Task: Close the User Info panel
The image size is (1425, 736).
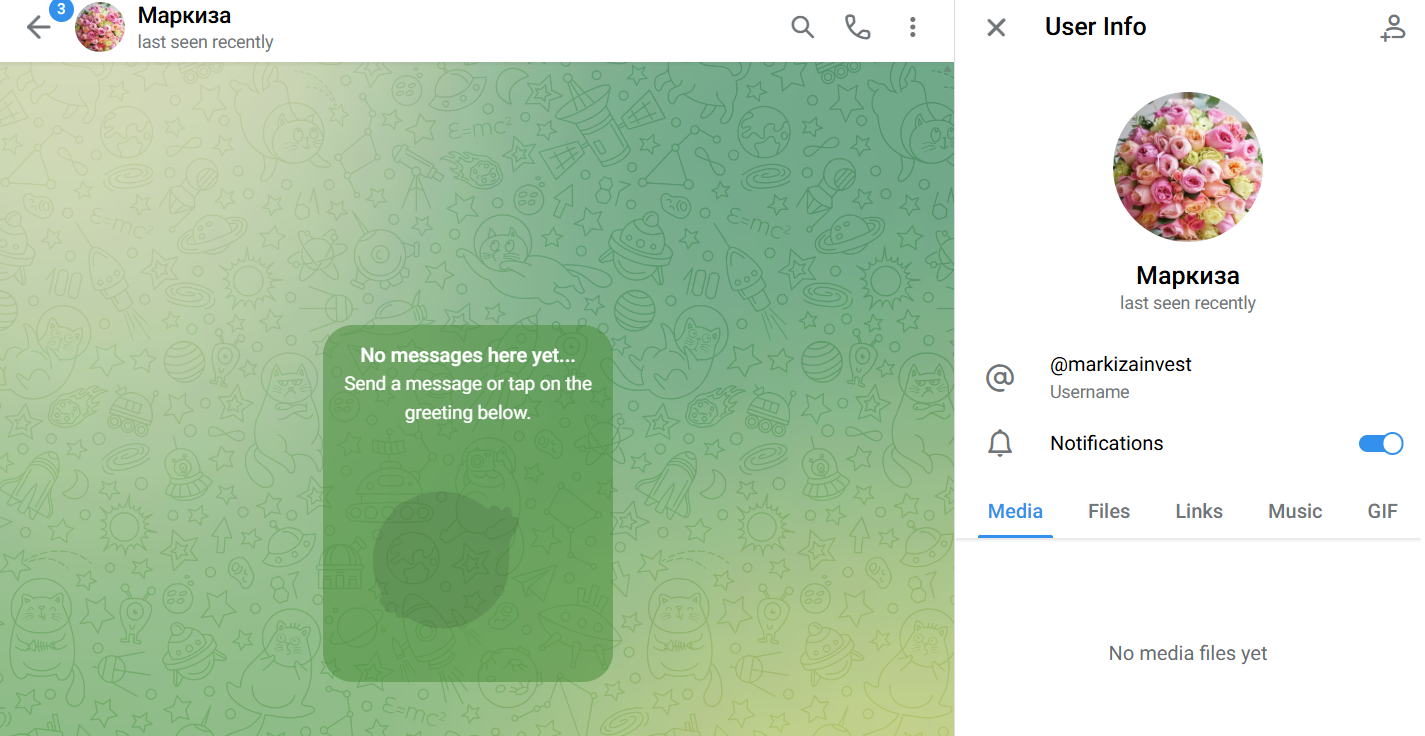Action: (996, 27)
